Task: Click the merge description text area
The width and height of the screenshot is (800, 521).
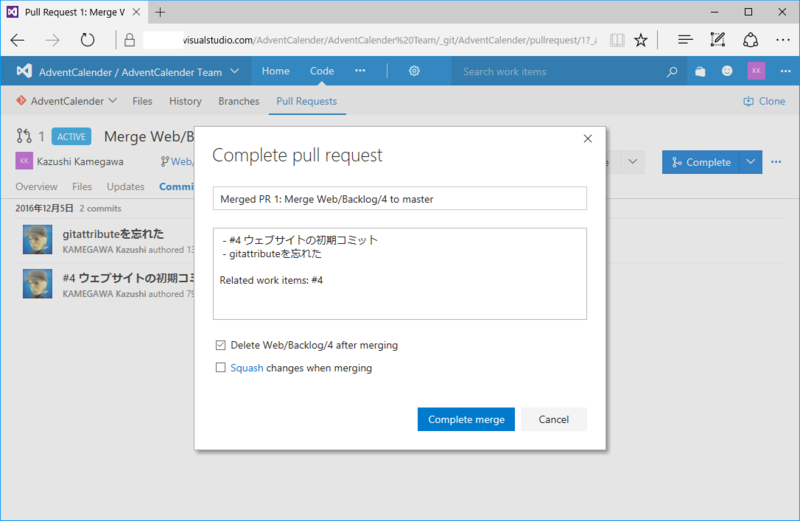Action: pyautogui.click(x=399, y=274)
